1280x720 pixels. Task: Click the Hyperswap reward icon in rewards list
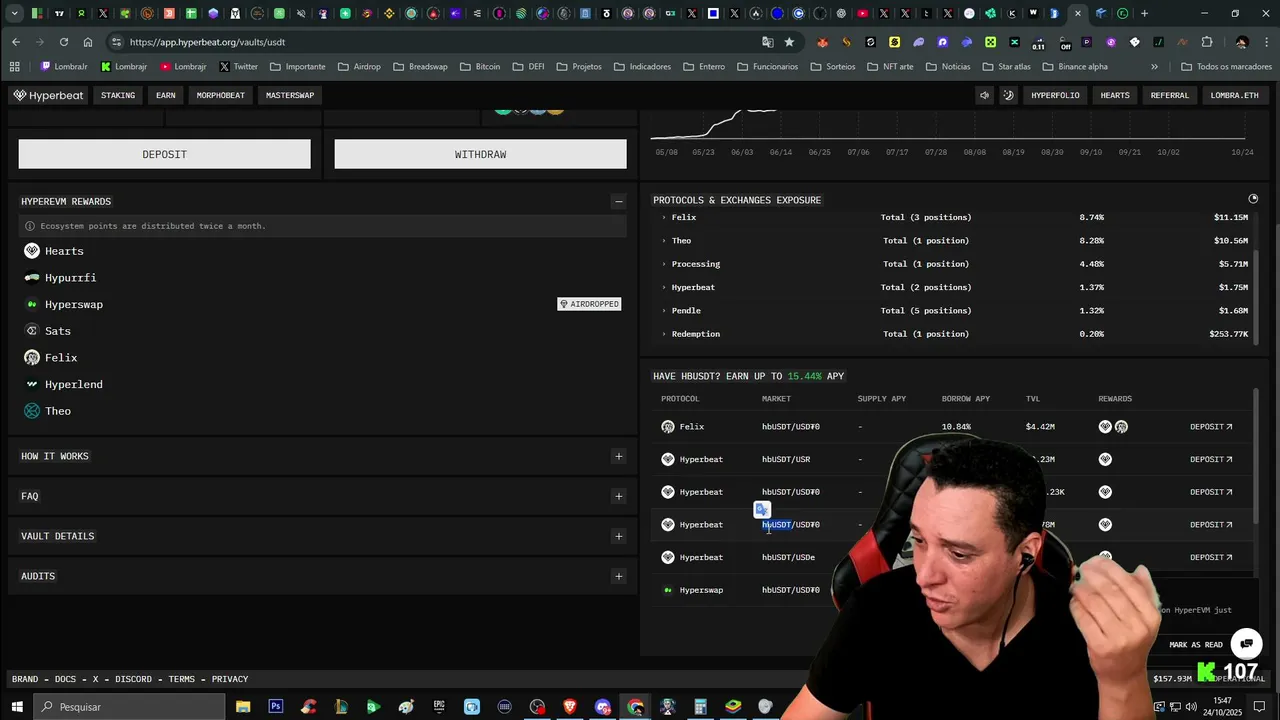point(32,304)
